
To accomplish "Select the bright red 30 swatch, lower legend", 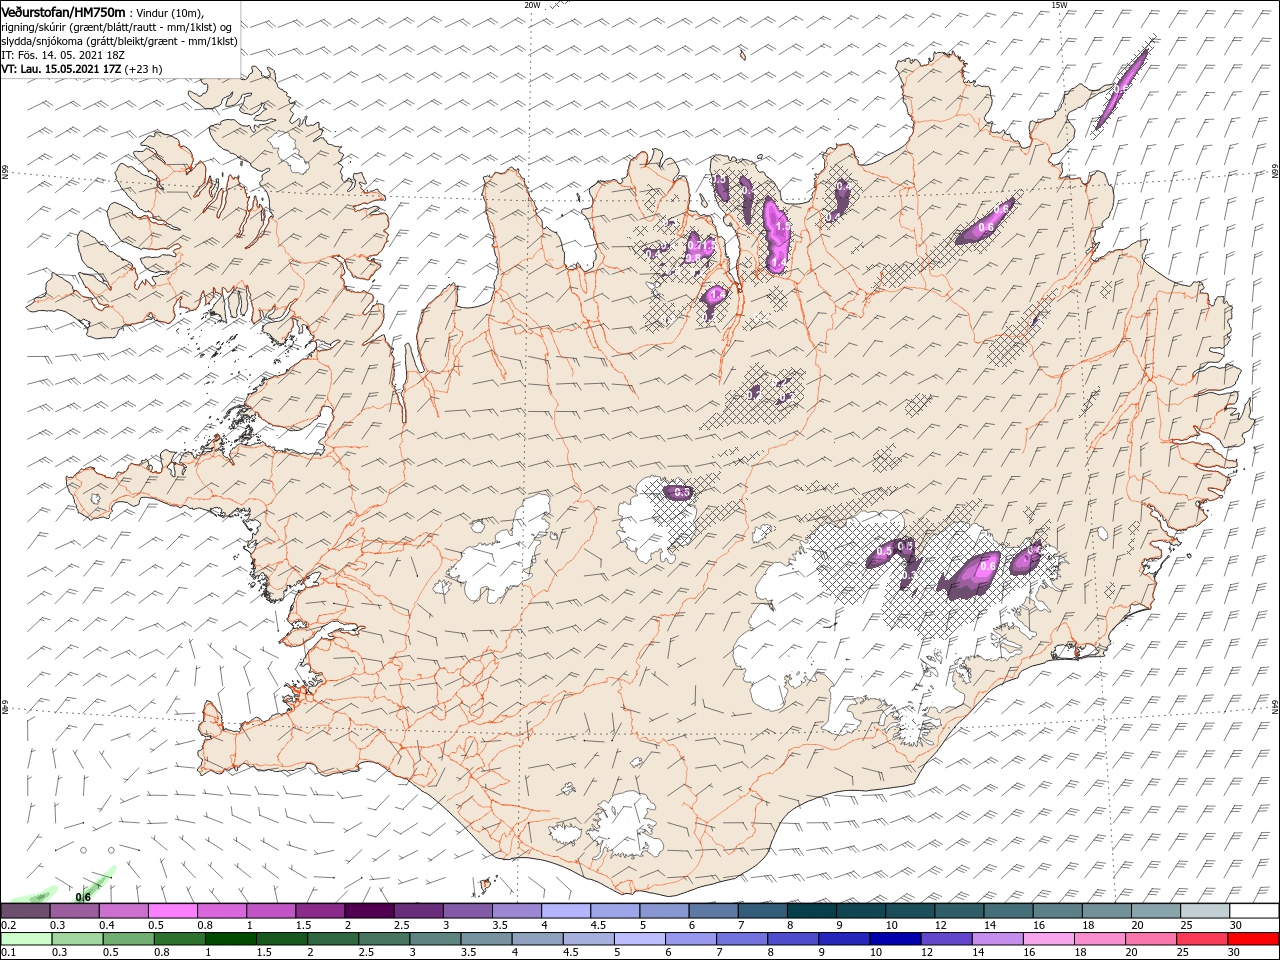I will [1252, 940].
